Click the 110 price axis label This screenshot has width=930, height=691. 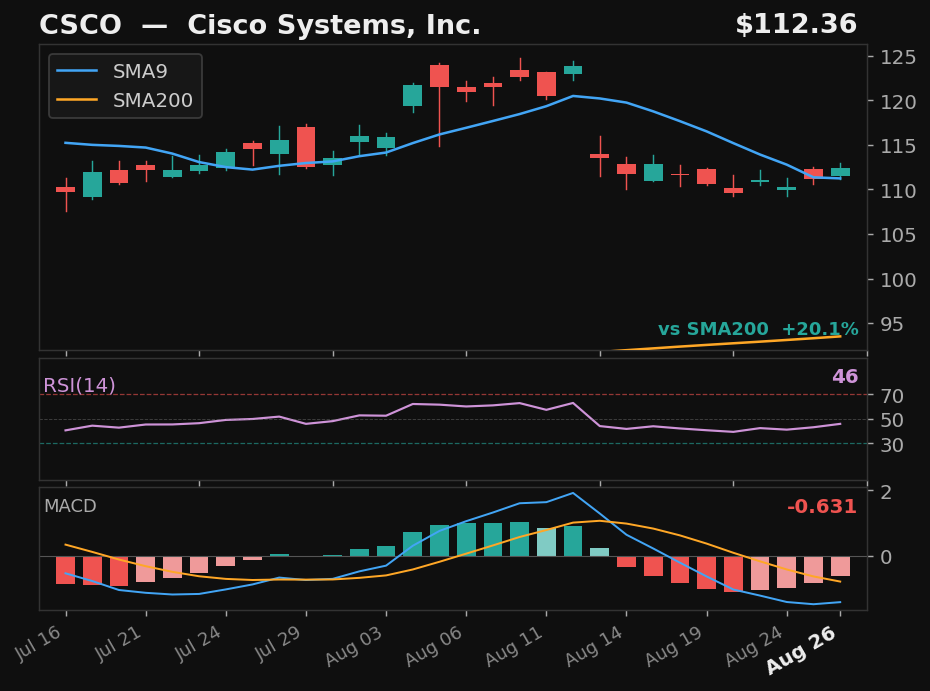click(x=898, y=191)
